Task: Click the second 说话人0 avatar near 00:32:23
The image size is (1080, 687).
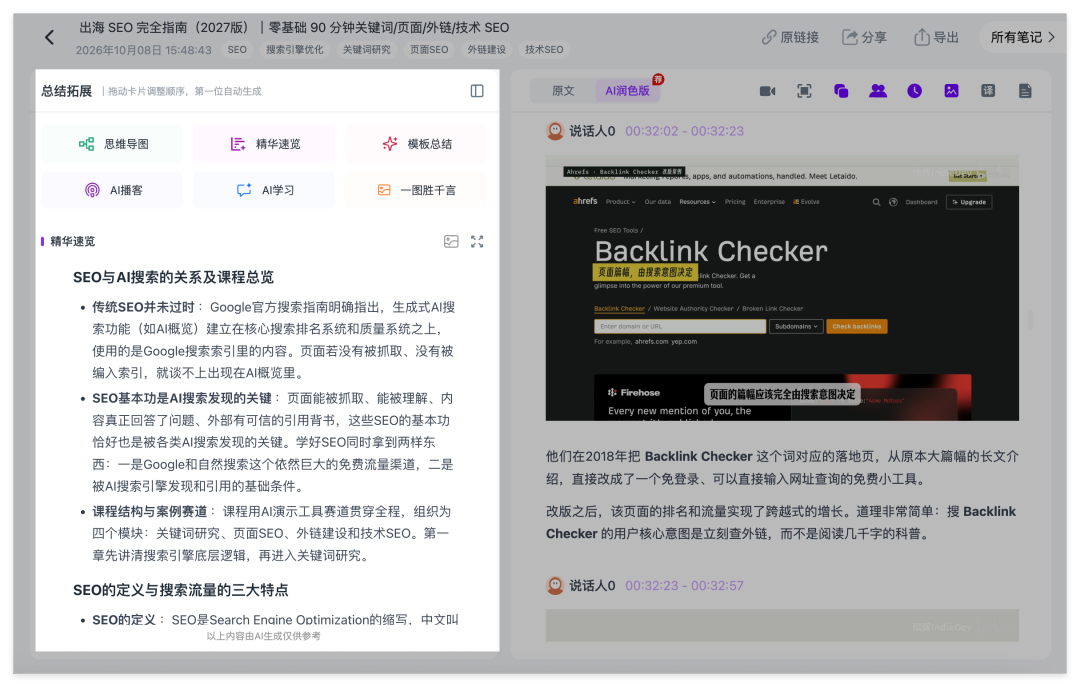Action: 555,586
